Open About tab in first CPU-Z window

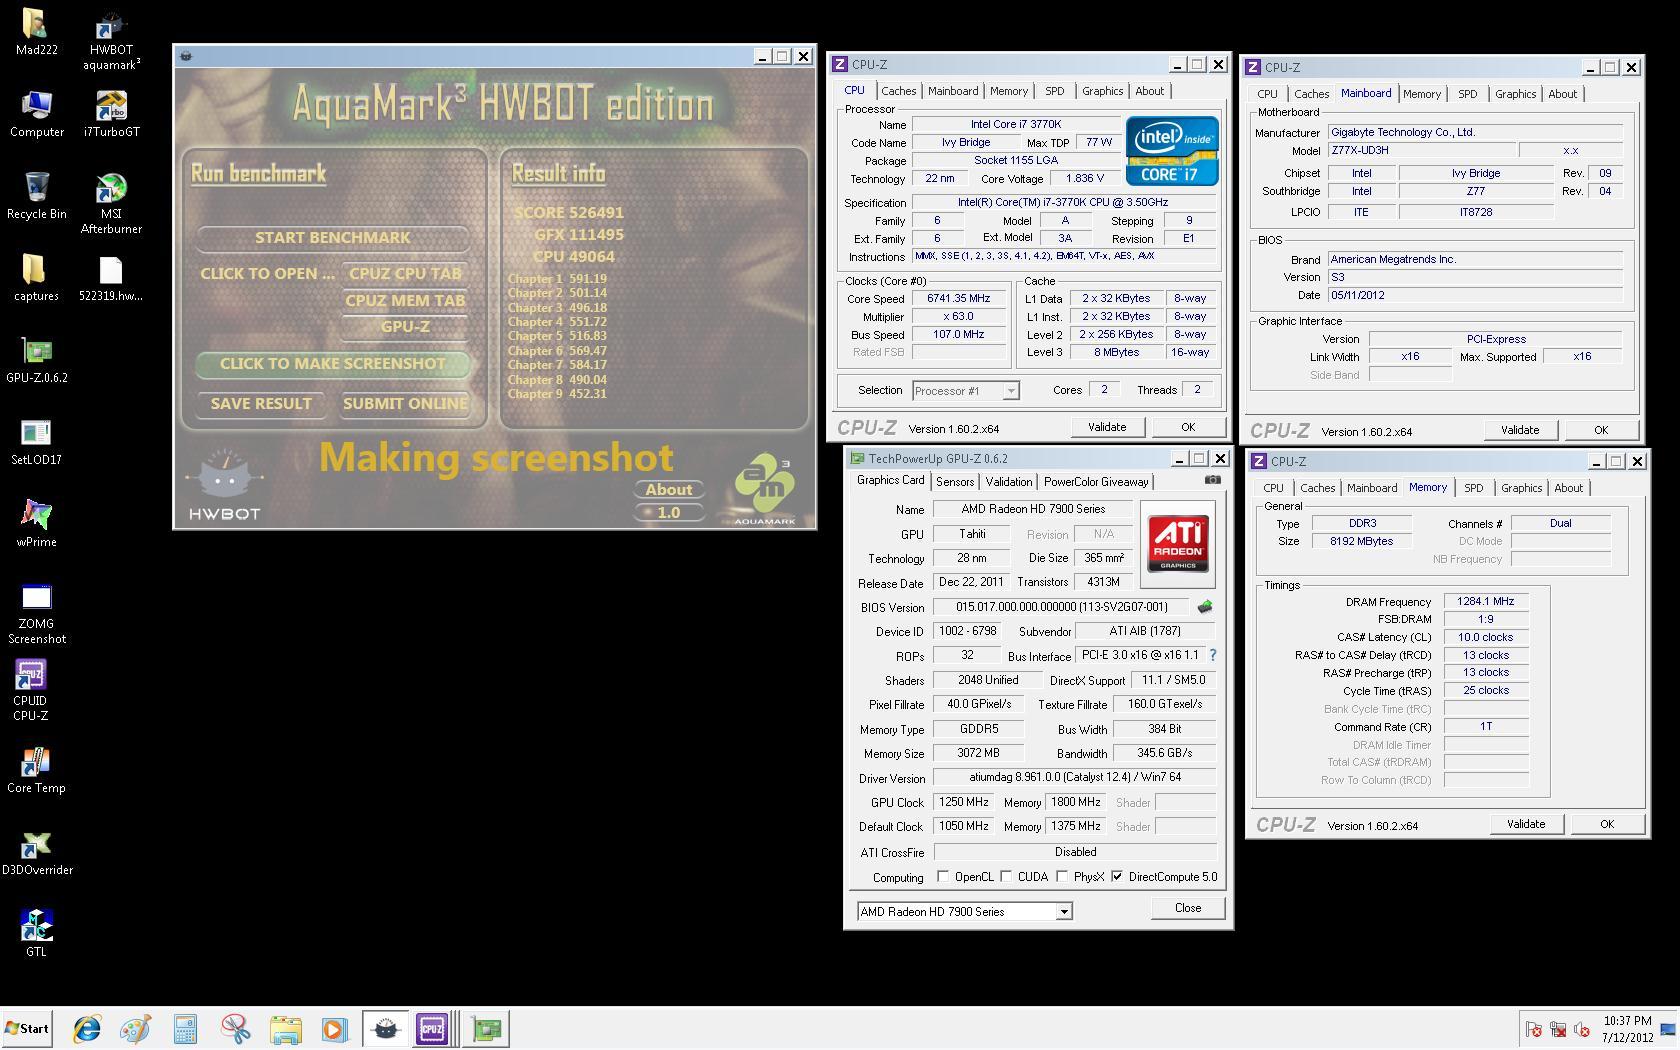pyautogui.click(x=1149, y=91)
